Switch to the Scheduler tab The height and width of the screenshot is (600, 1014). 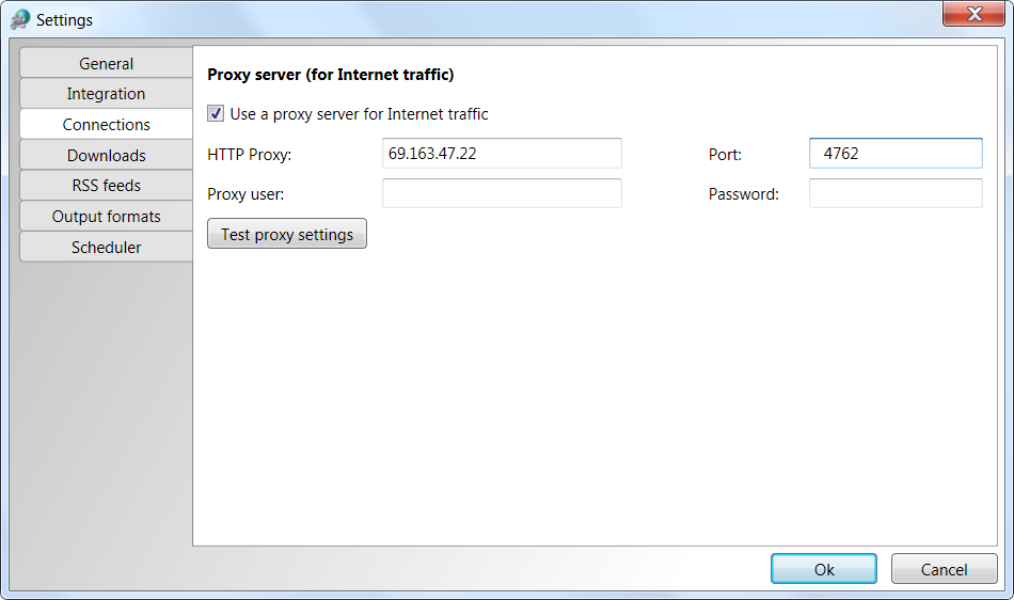tap(106, 247)
